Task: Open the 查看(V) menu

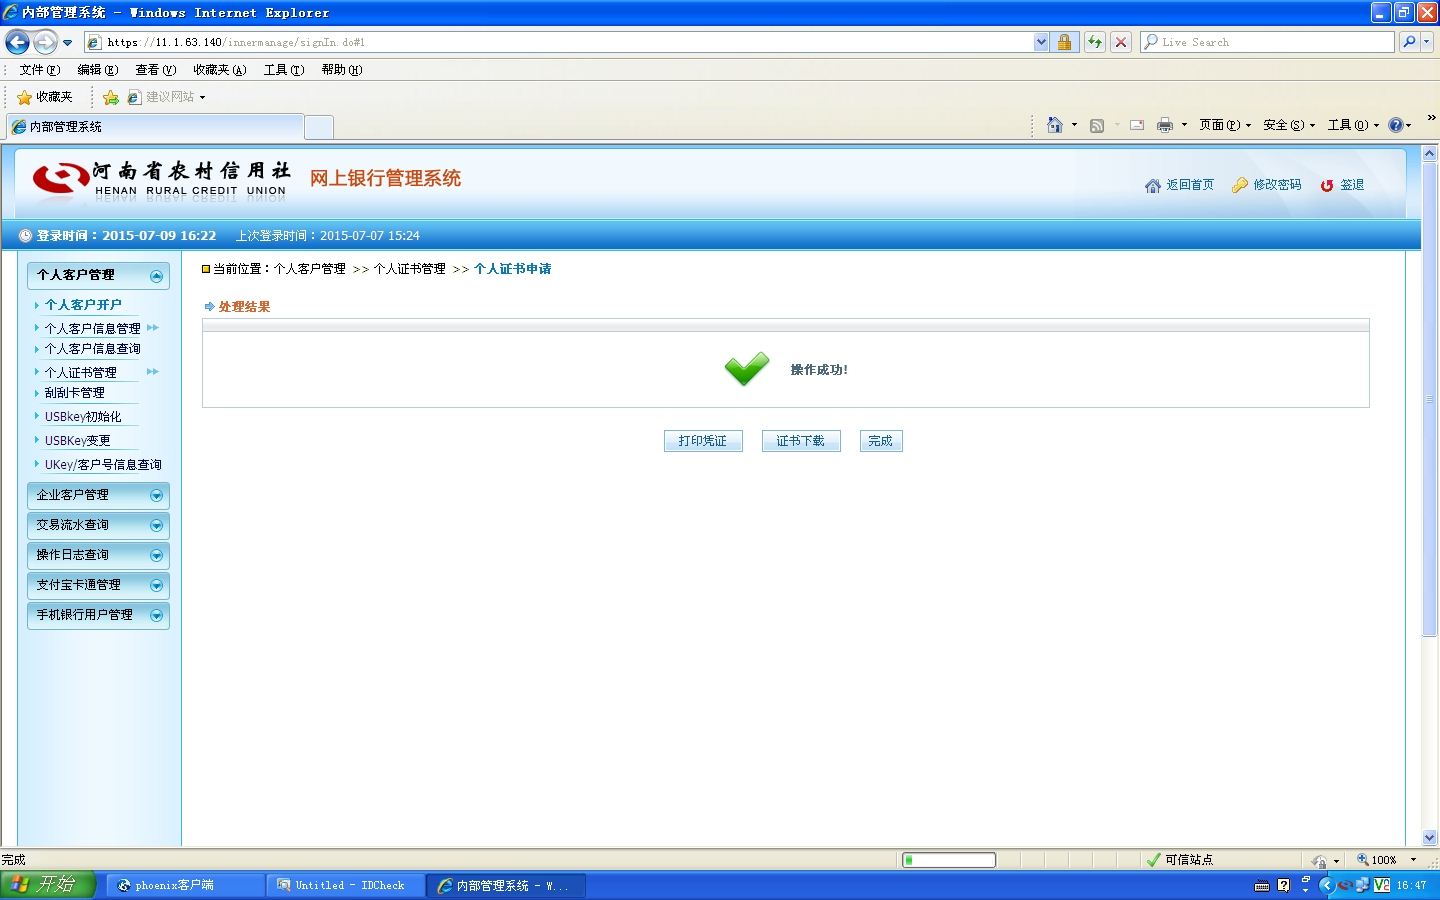Action: click(x=156, y=70)
